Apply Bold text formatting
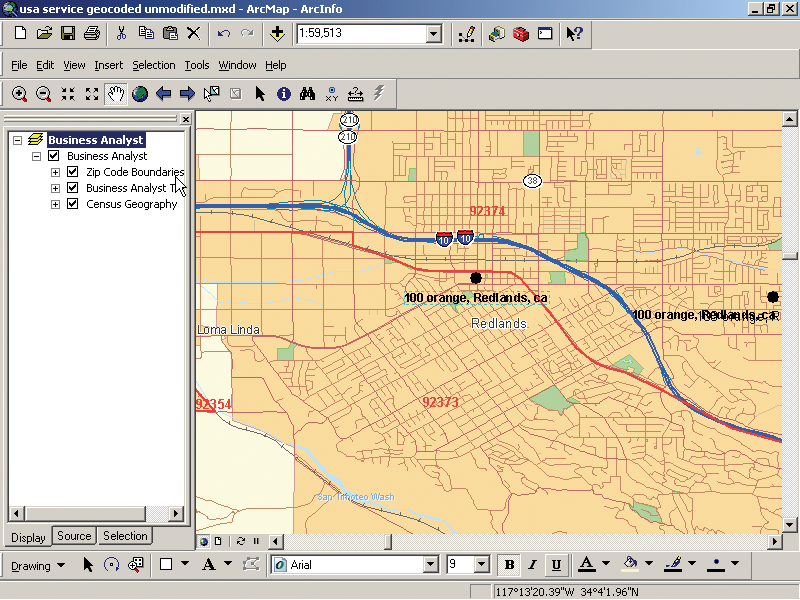The width and height of the screenshot is (800, 600). pyautogui.click(x=509, y=565)
